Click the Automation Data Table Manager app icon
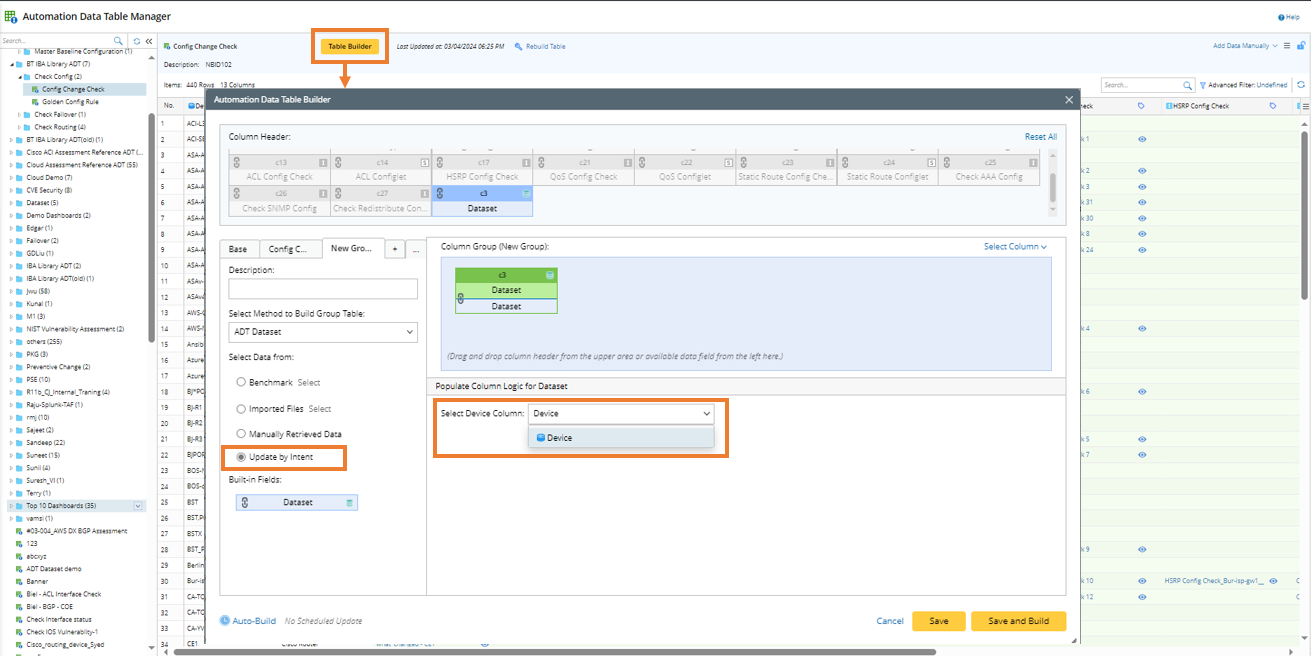Image resolution: width=1311 pixels, height=658 pixels. tap(10, 16)
